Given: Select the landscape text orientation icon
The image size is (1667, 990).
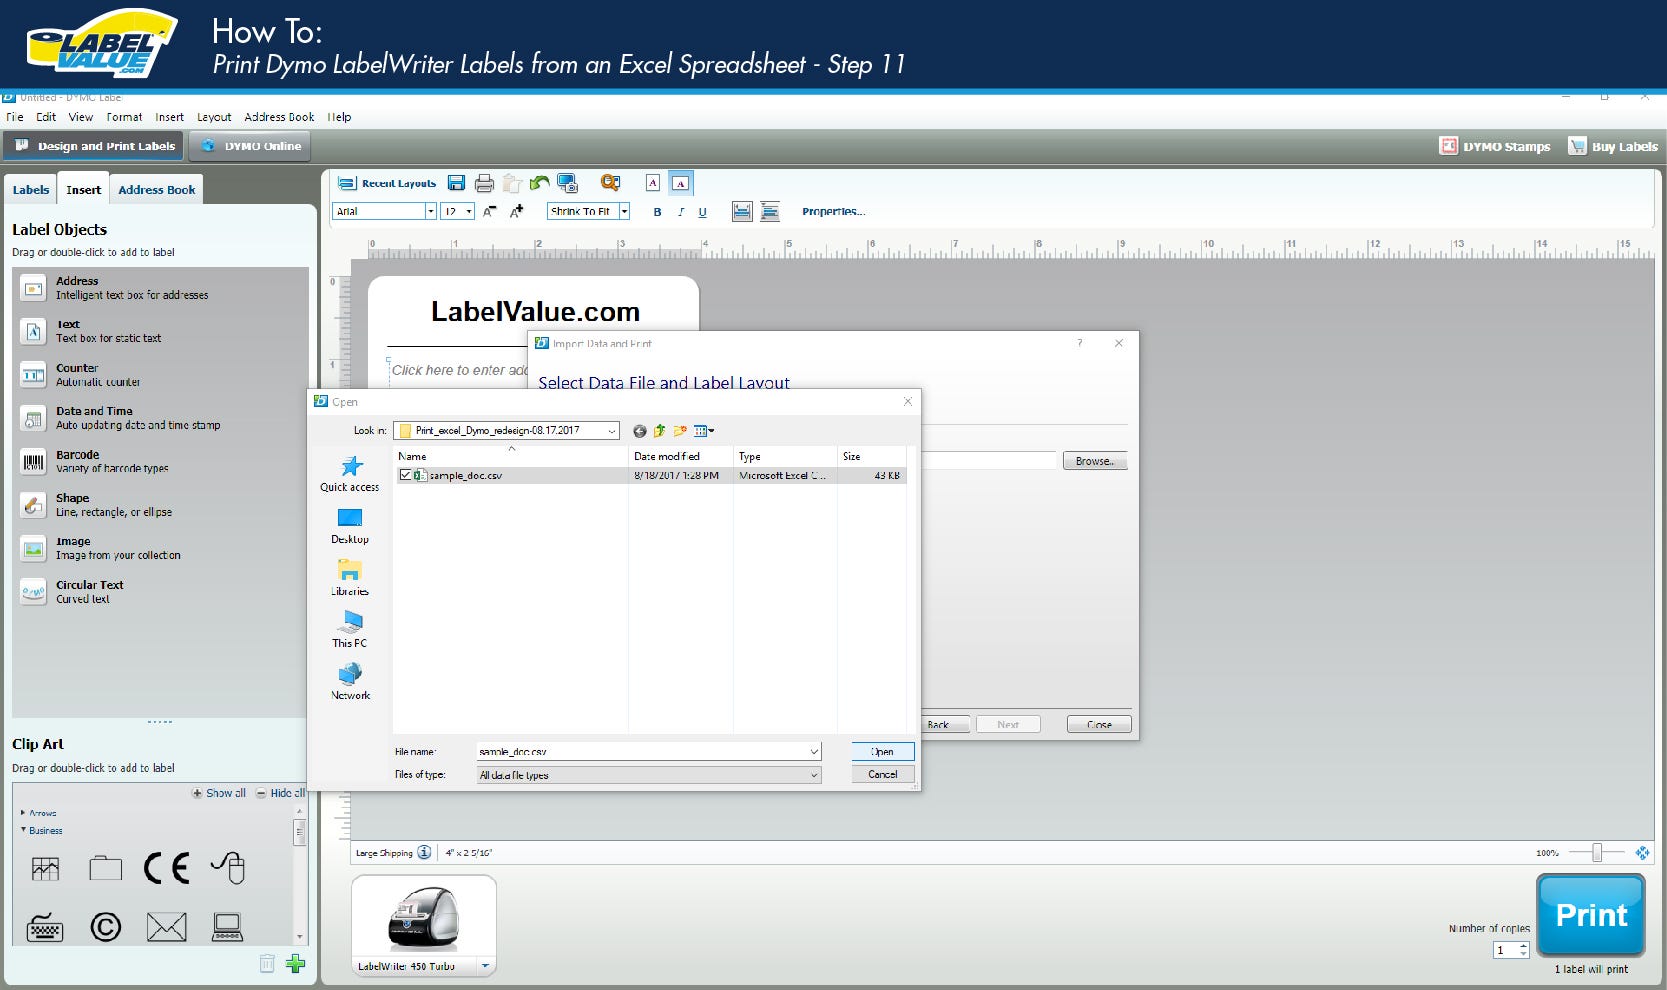Looking at the screenshot, I should coord(680,182).
